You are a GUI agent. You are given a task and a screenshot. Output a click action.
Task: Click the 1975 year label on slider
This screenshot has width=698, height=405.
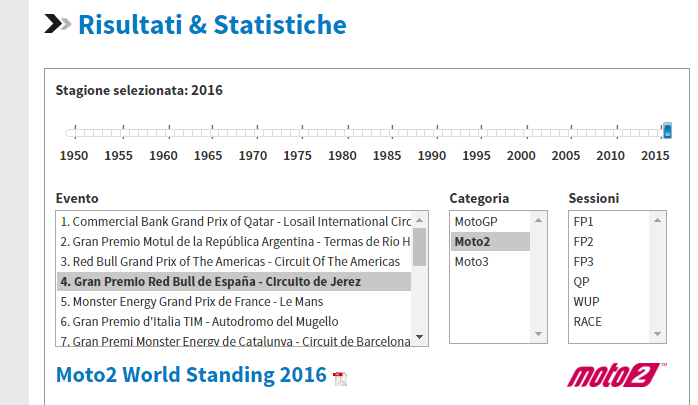297,156
